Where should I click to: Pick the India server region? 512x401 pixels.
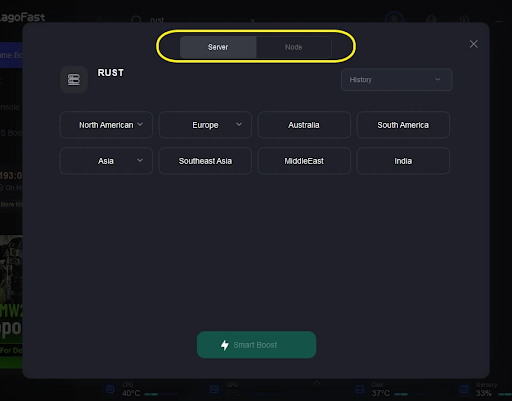[x=403, y=161]
